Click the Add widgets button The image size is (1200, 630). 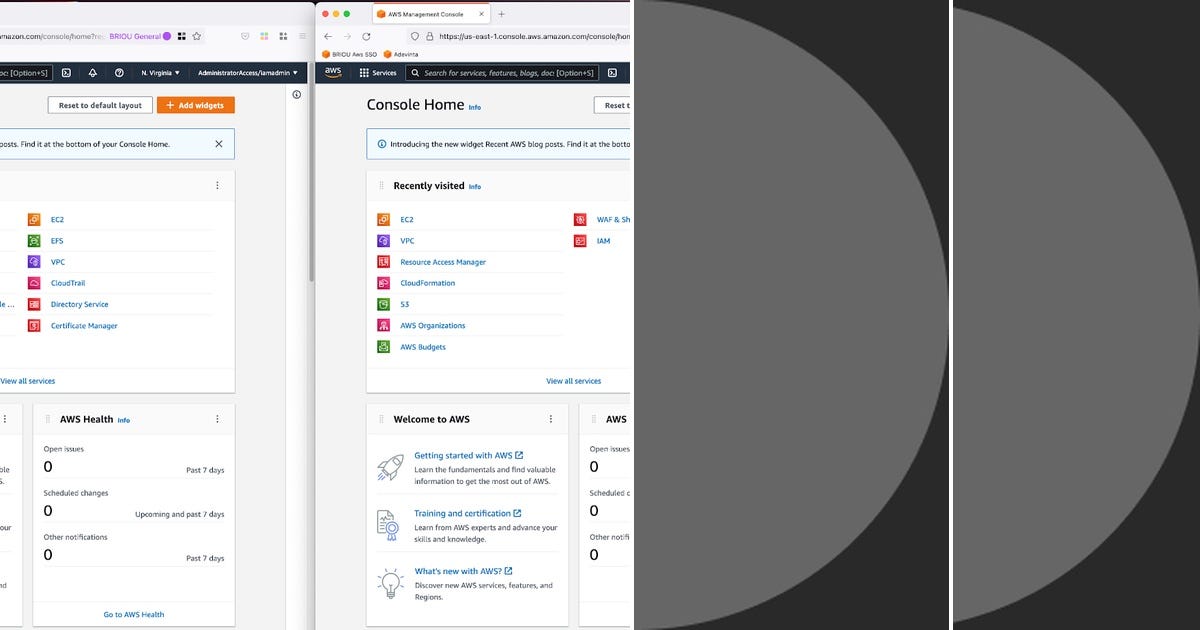click(x=195, y=105)
